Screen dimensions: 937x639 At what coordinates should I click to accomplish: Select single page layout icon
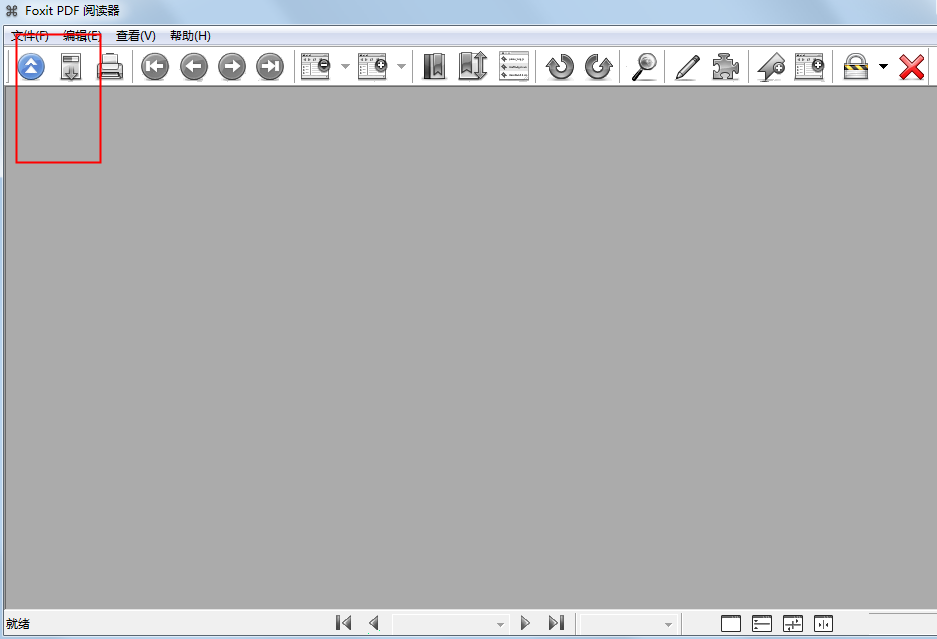731,623
